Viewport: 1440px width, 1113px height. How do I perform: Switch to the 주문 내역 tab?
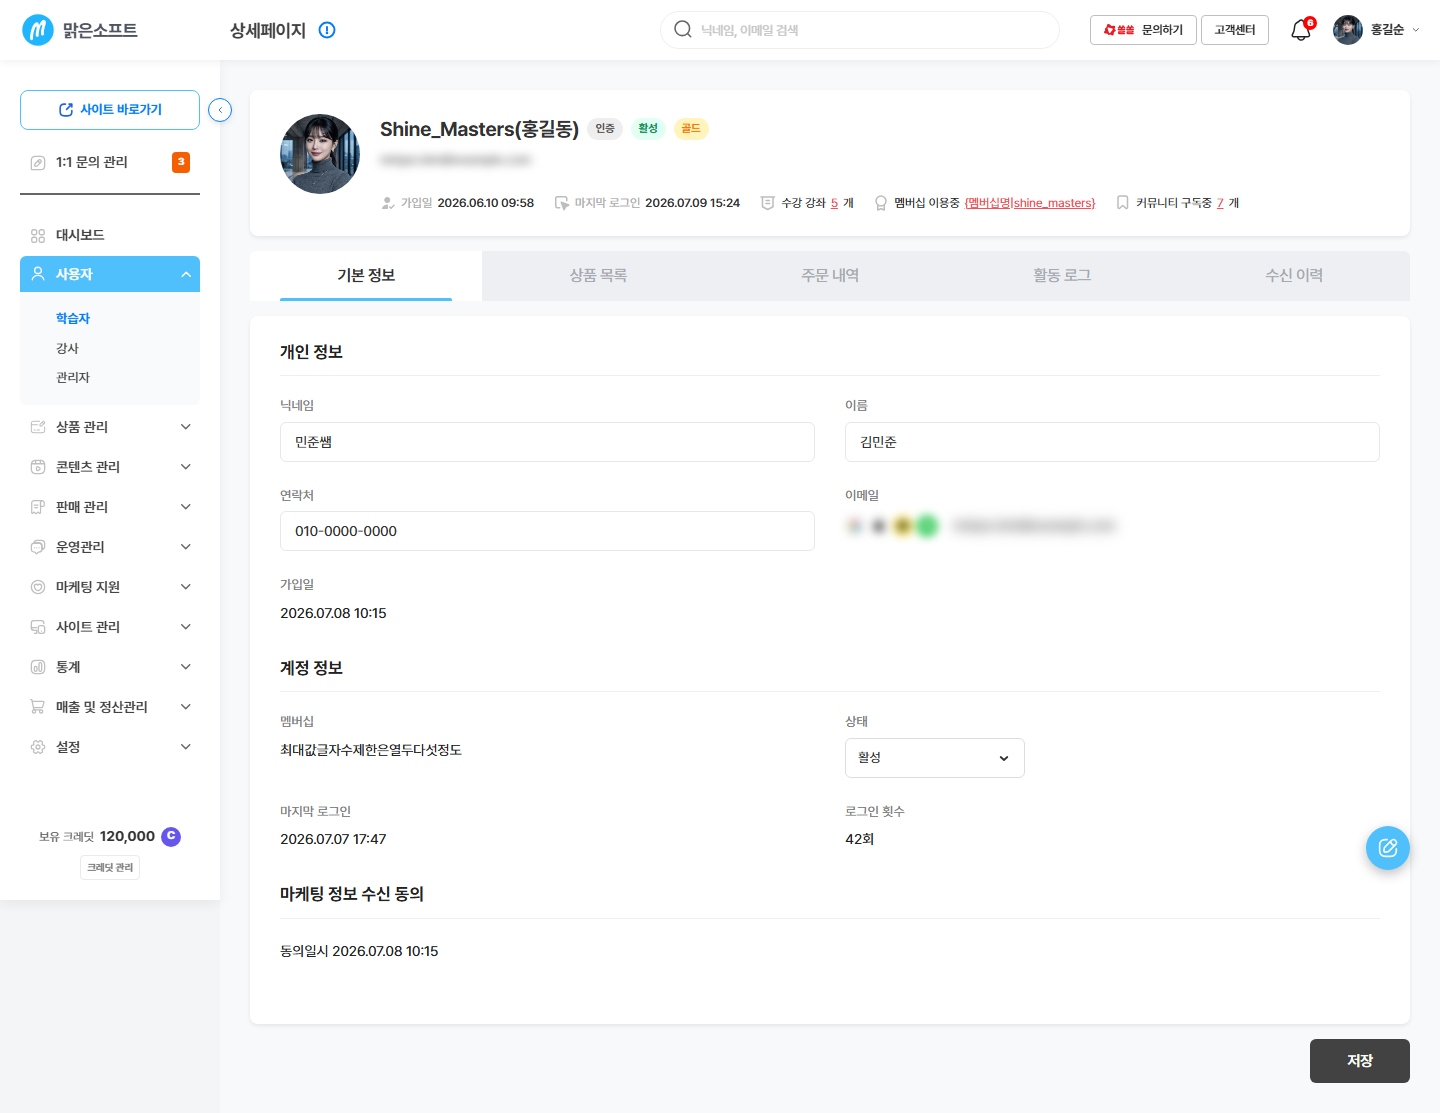(x=830, y=275)
